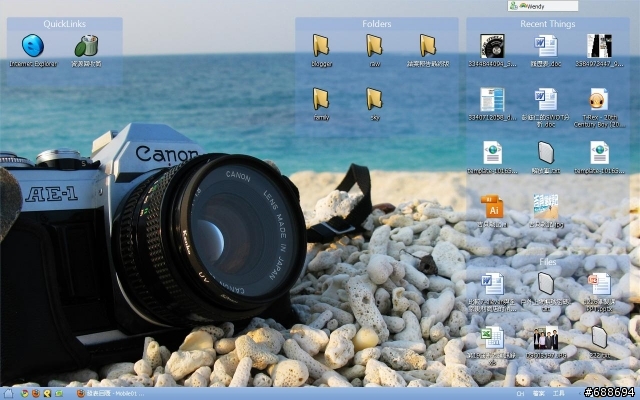Open the Recycle Bin icon in QuickLinks
The image size is (640, 400).
[86, 45]
